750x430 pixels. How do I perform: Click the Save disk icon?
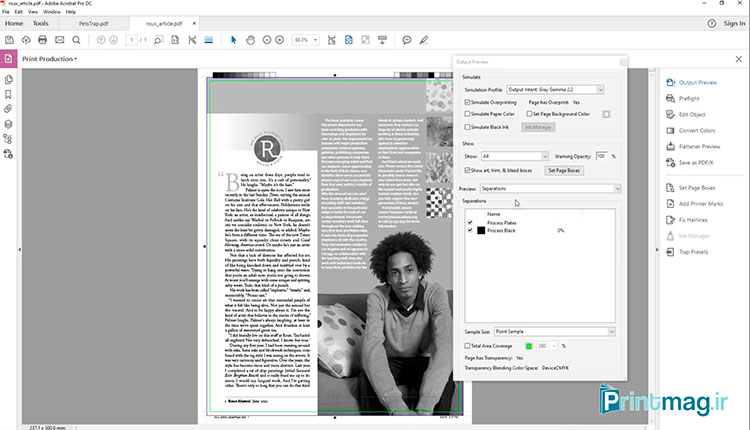[9, 40]
